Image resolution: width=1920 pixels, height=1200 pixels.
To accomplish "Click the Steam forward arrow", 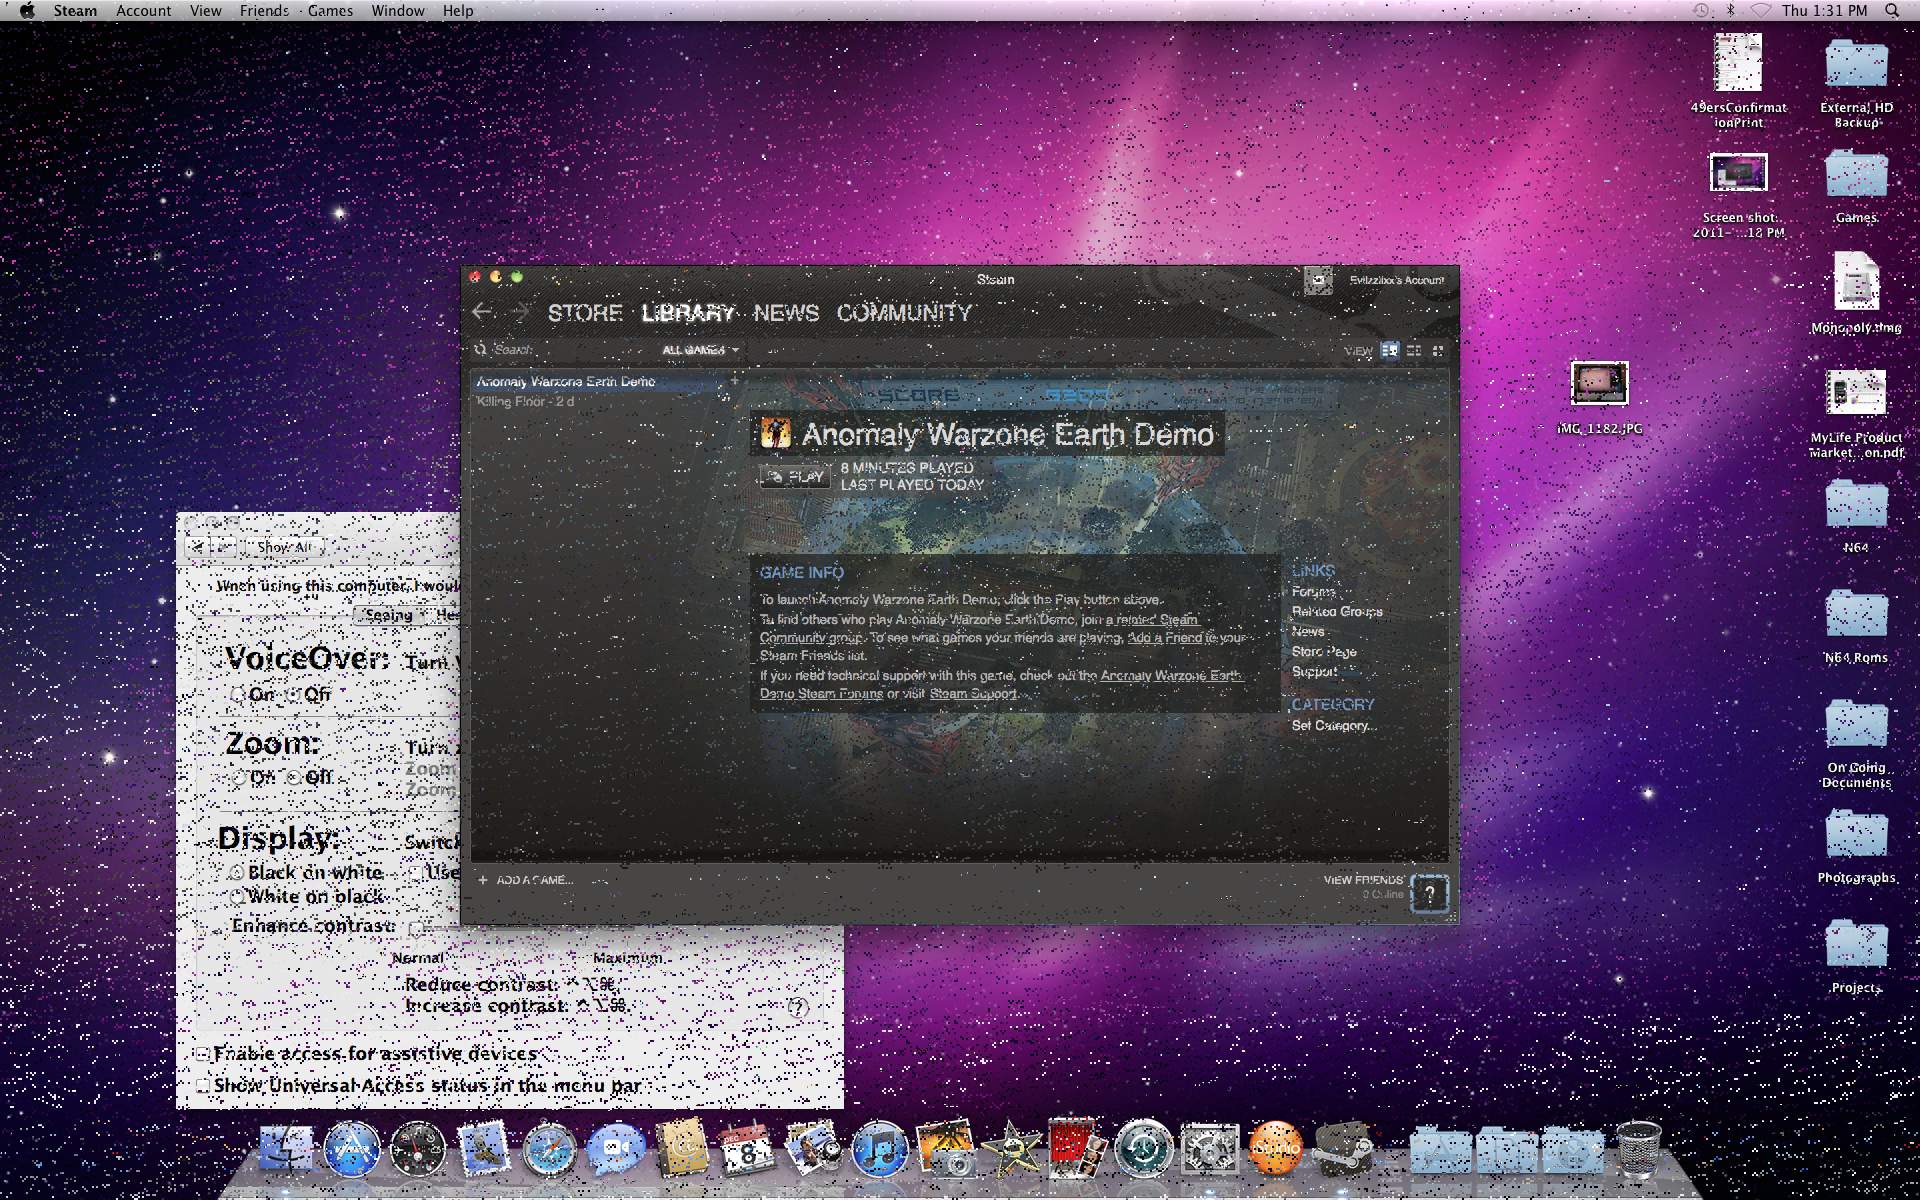I will [x=520, y=312].
